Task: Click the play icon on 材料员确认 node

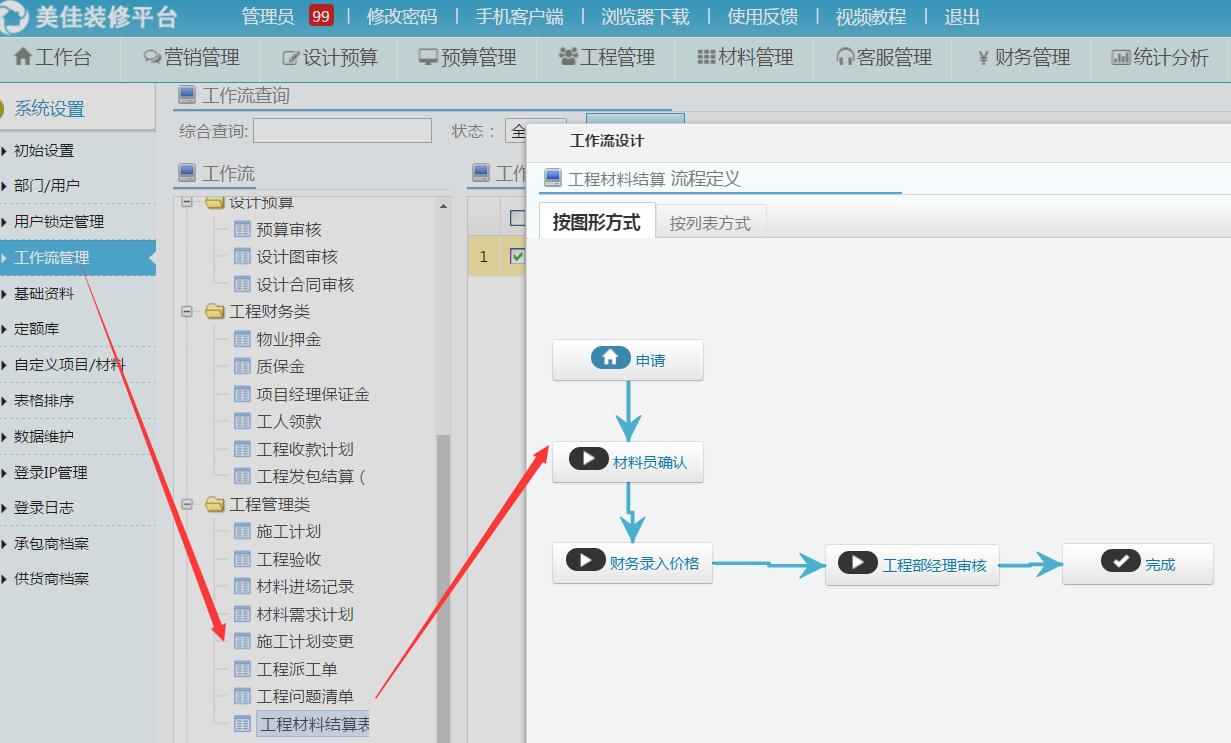Action: (588, 459)
